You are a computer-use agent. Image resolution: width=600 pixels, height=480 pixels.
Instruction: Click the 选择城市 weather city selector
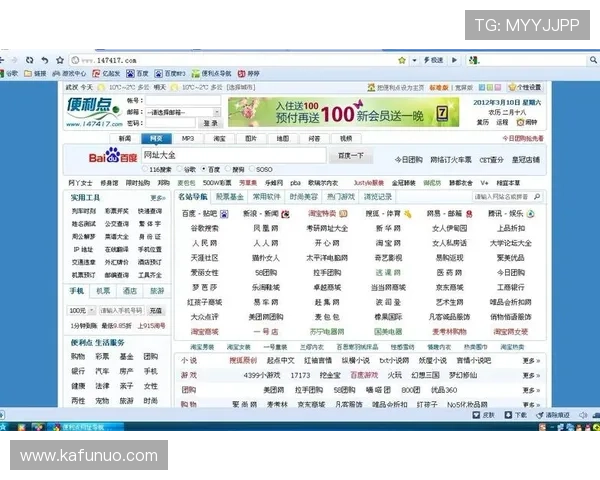241,87
